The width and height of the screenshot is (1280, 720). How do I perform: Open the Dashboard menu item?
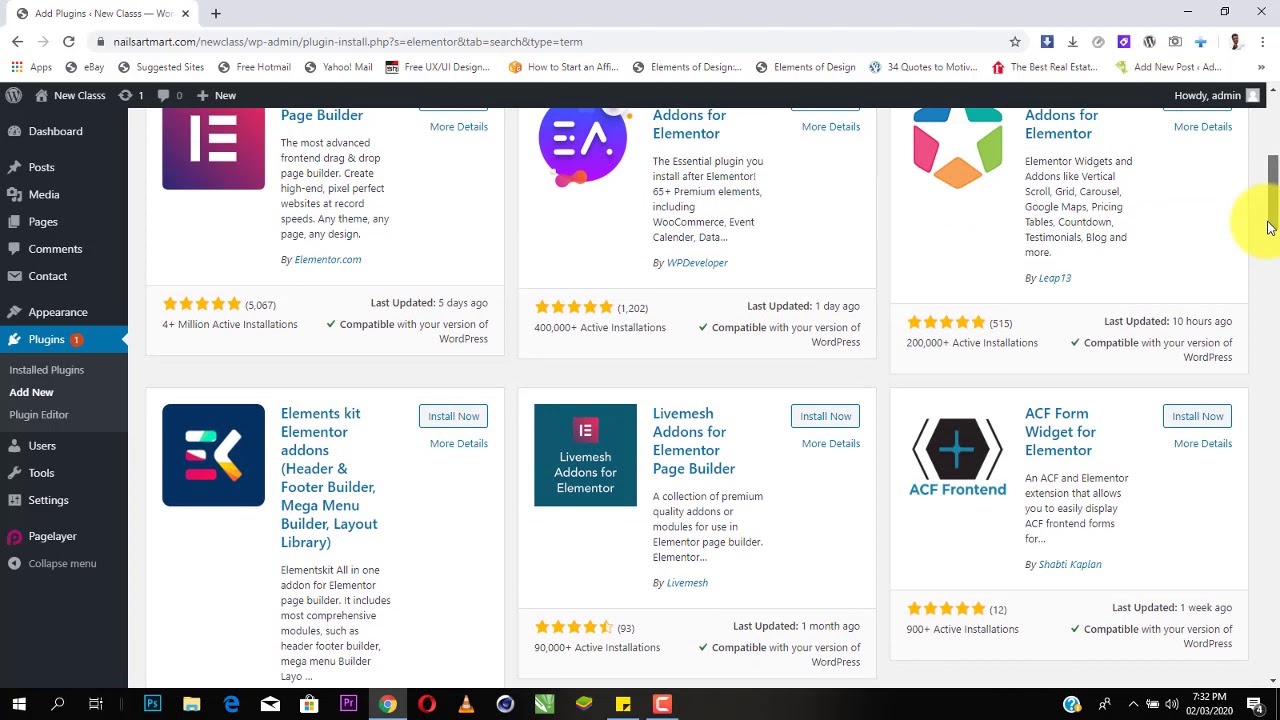point(56,131)
